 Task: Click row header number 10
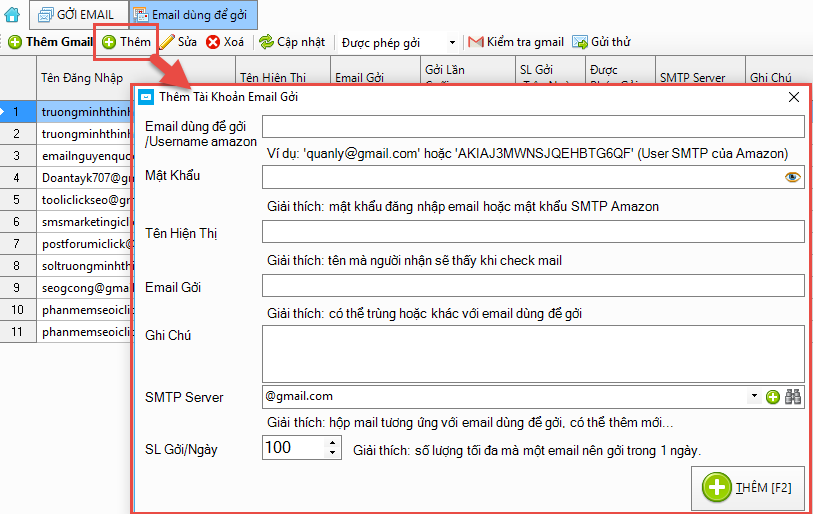click(x=18, y=310)
